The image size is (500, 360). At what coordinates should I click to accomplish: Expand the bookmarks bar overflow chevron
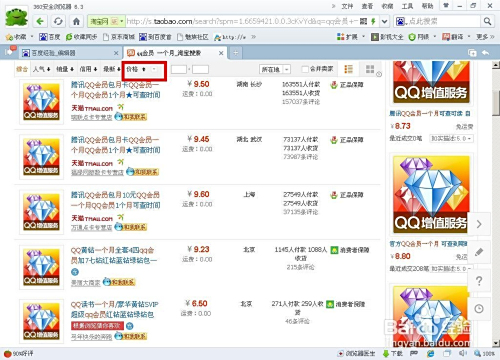click(254, 37)
